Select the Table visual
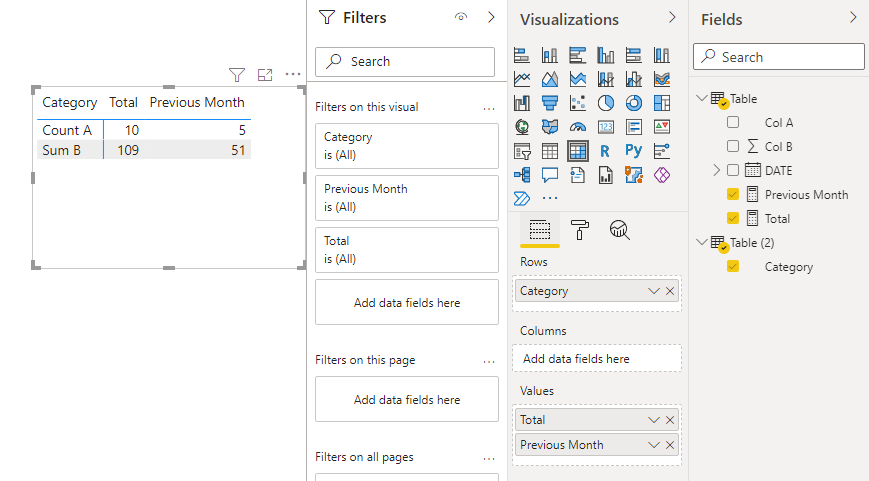869x481 pixels. (x=550, y=151)
